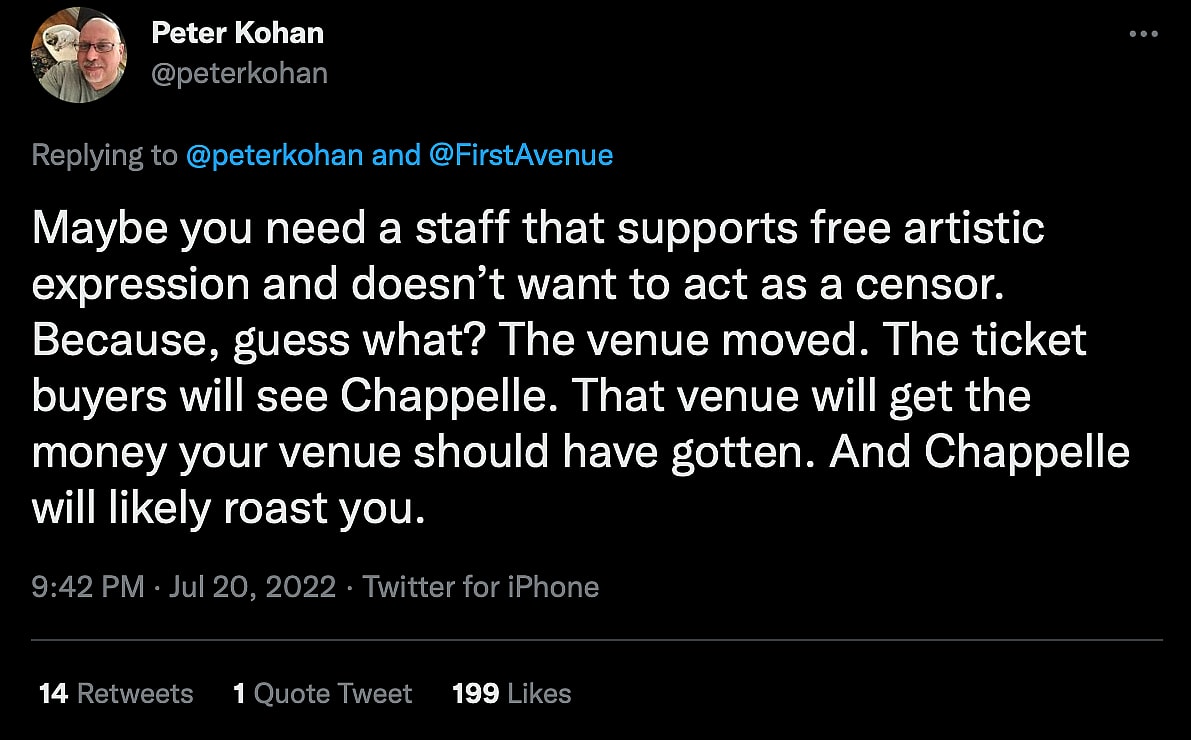Open @peterkohan mention in Replying to line
Image resolution: width=1191 pixels, height=740 pixels.
coord(273,155)
